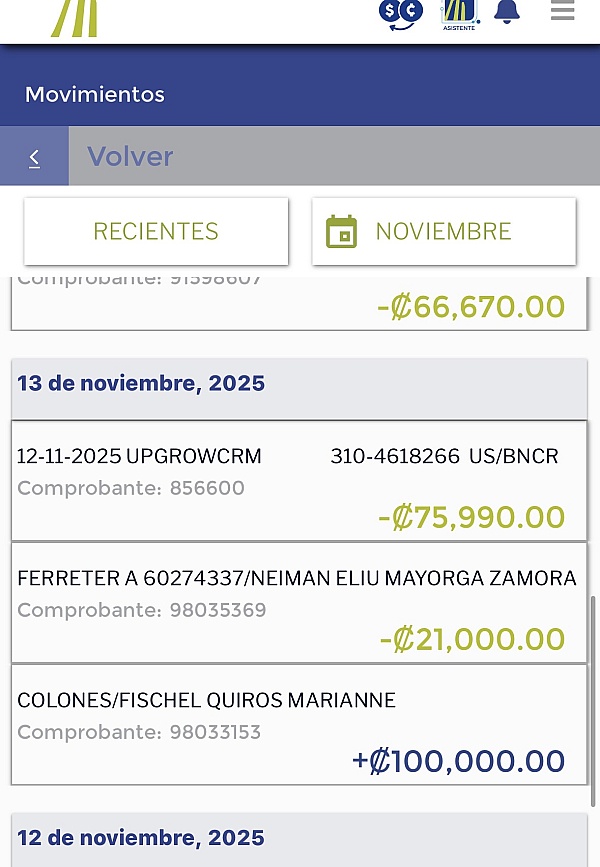Tap the 12 de noviembre, 2025 header

click(x=141, y=838)
